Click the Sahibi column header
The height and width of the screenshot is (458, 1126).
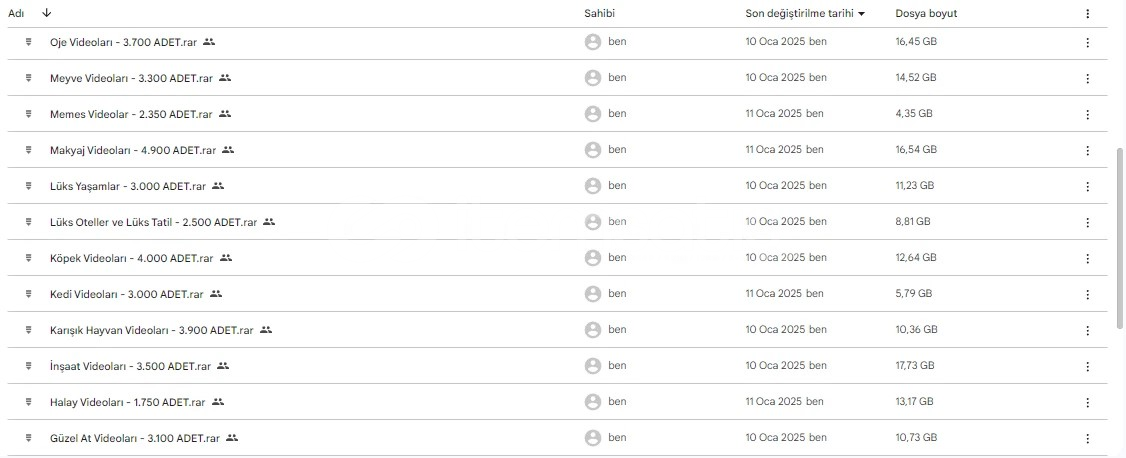pyautogui.click(x=600, y=14)
